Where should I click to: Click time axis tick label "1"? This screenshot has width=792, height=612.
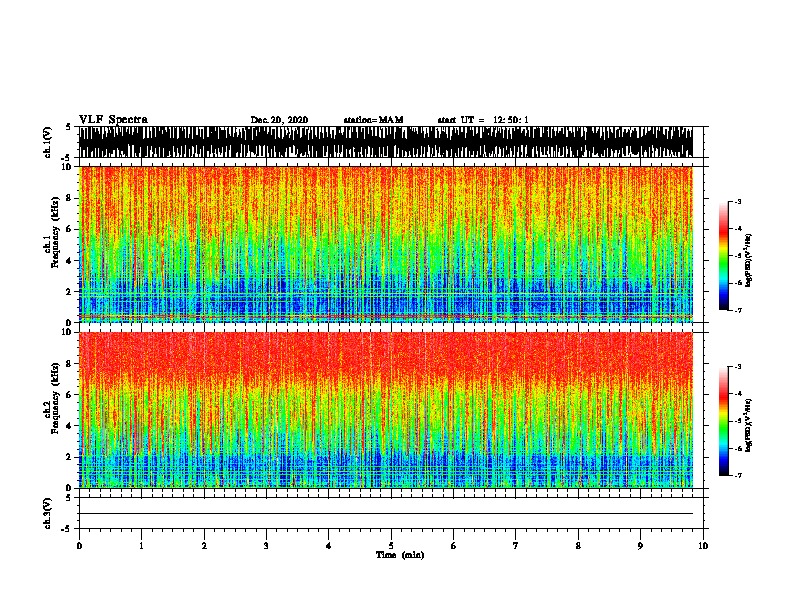141,546
